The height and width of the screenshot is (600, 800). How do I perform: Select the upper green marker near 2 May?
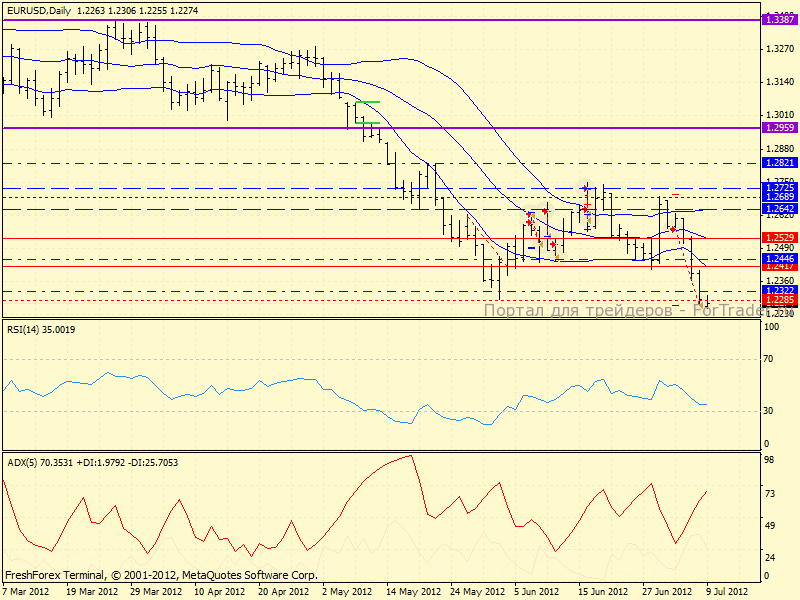pyautogui.click(x=367, y=102)
